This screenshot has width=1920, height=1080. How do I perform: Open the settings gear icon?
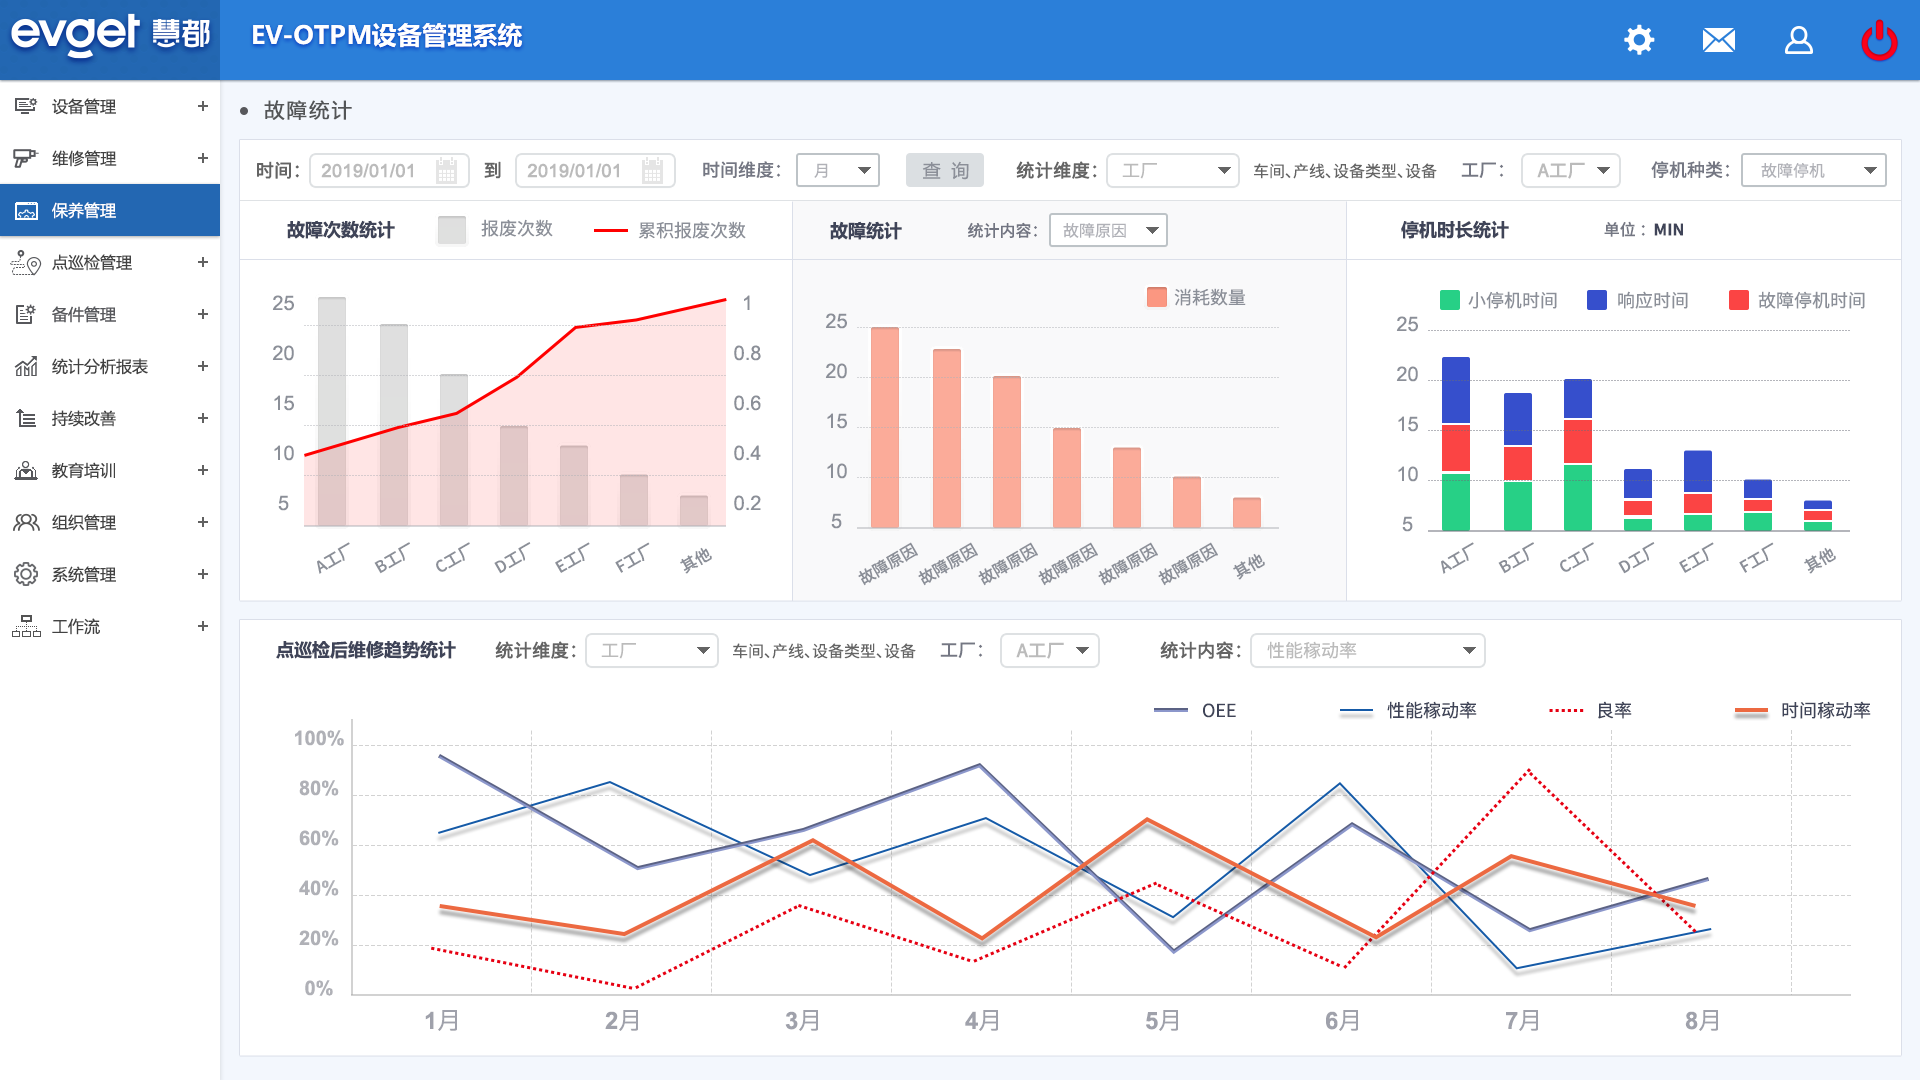click(x=1639, y=40)
